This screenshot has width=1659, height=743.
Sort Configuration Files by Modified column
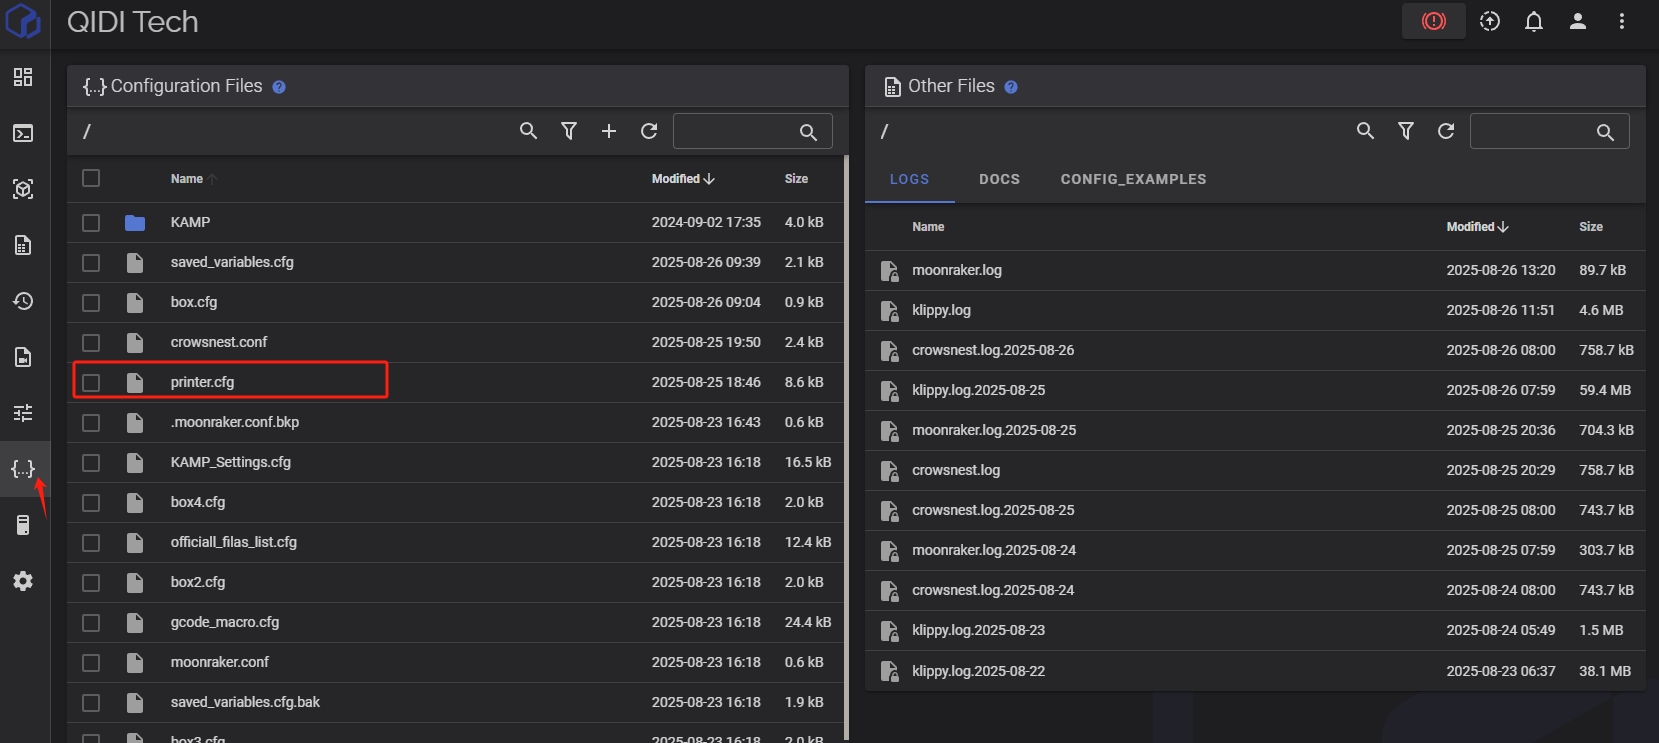click(x=683, y=179)
